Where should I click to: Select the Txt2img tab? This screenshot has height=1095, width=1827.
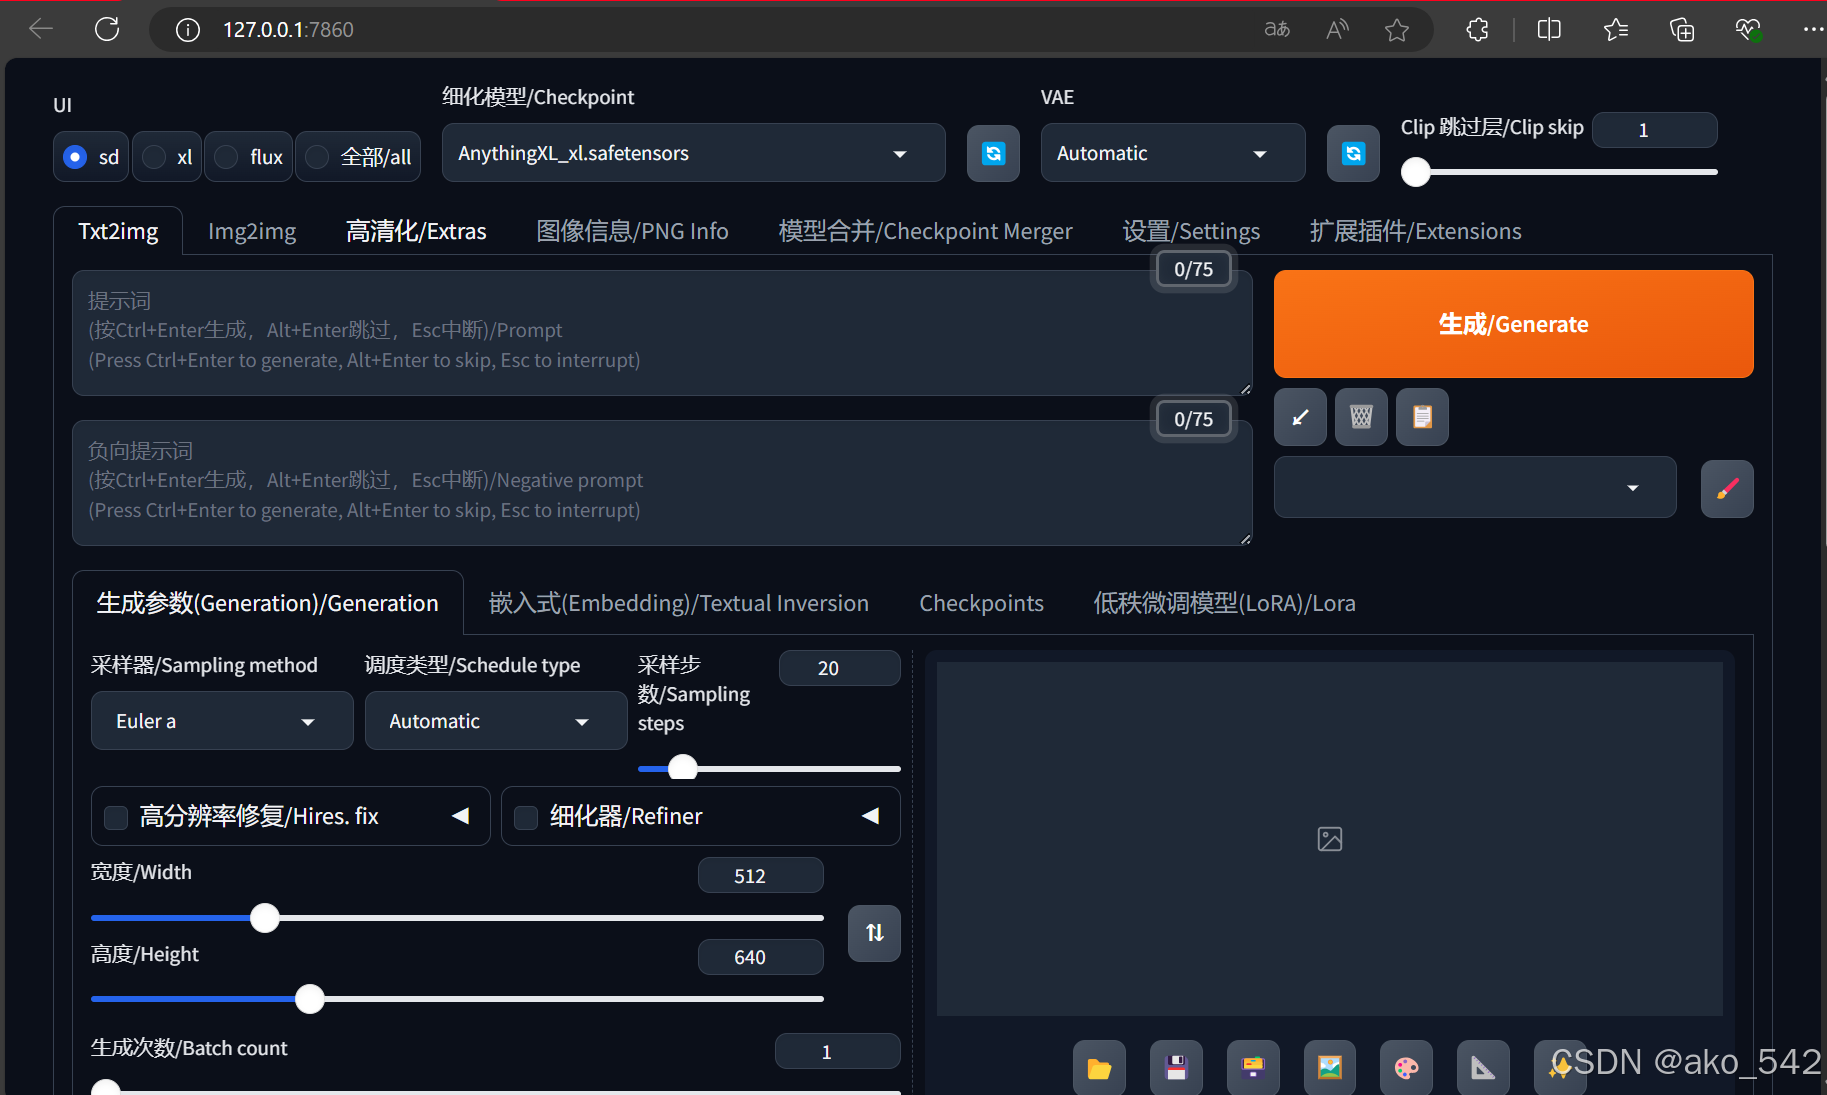pos(118,231)
